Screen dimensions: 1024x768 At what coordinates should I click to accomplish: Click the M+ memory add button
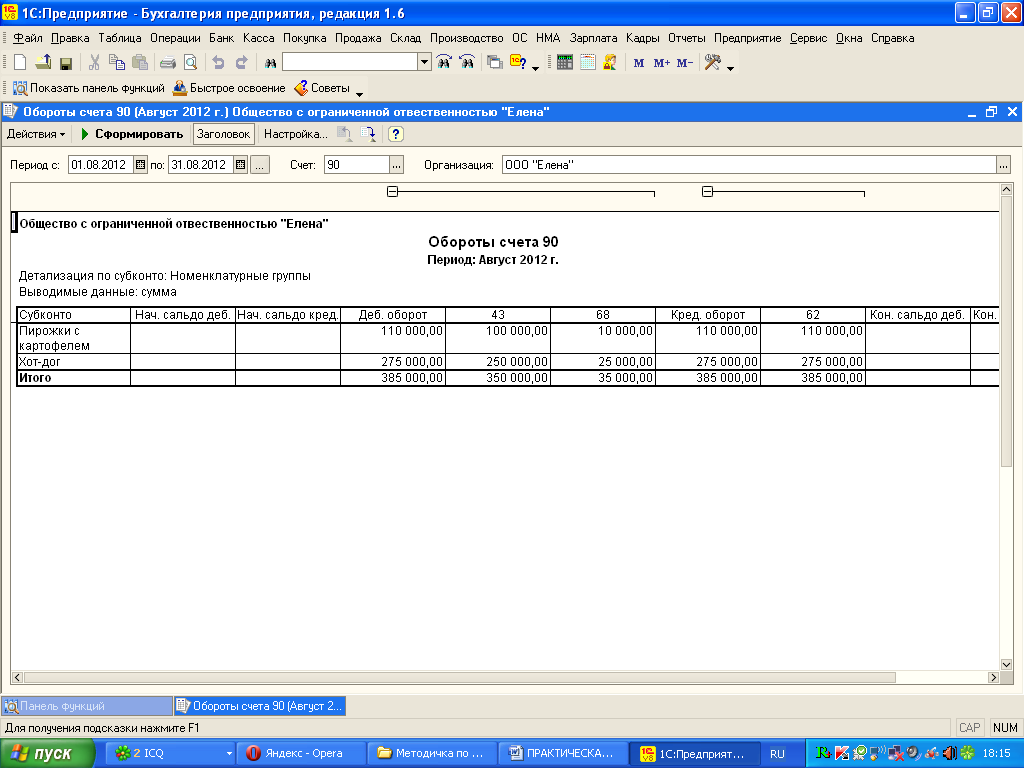click(x=662, y=63)
